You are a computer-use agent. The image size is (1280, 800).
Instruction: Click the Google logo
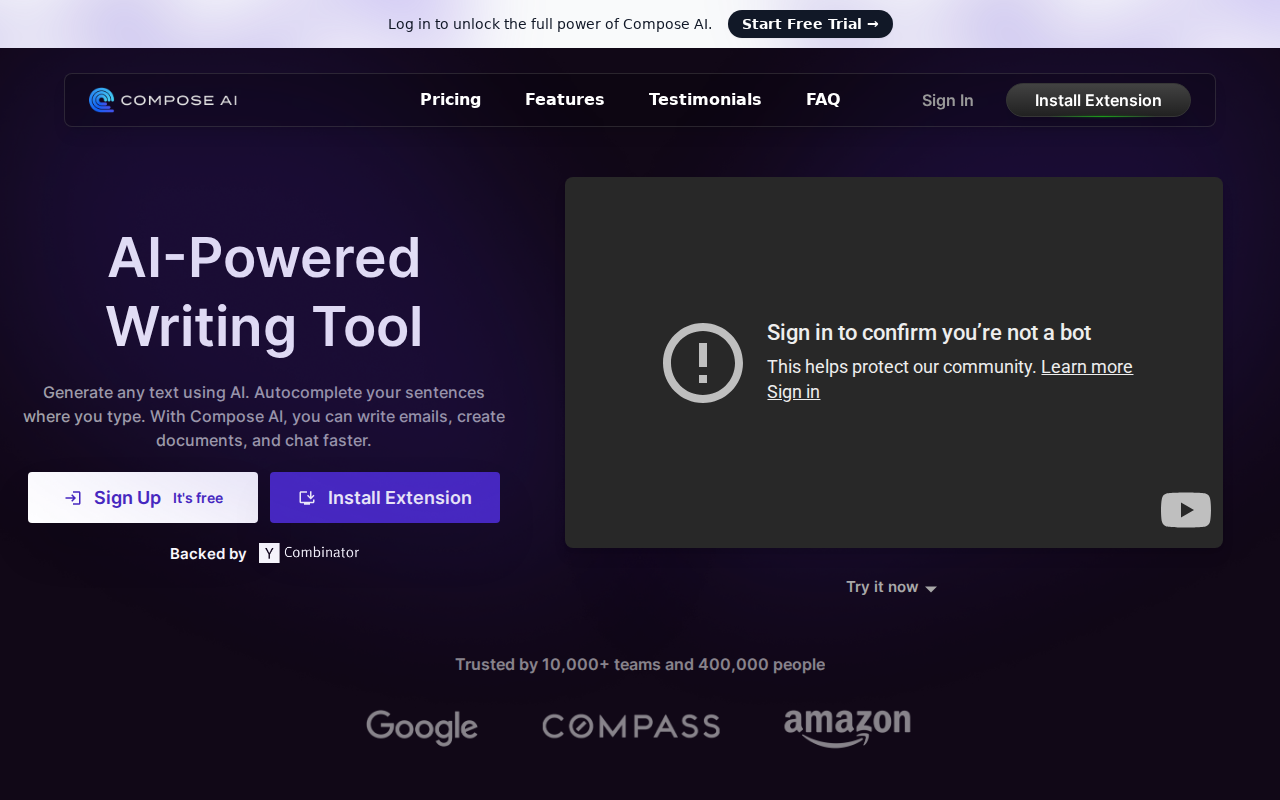tap(421, 727)
